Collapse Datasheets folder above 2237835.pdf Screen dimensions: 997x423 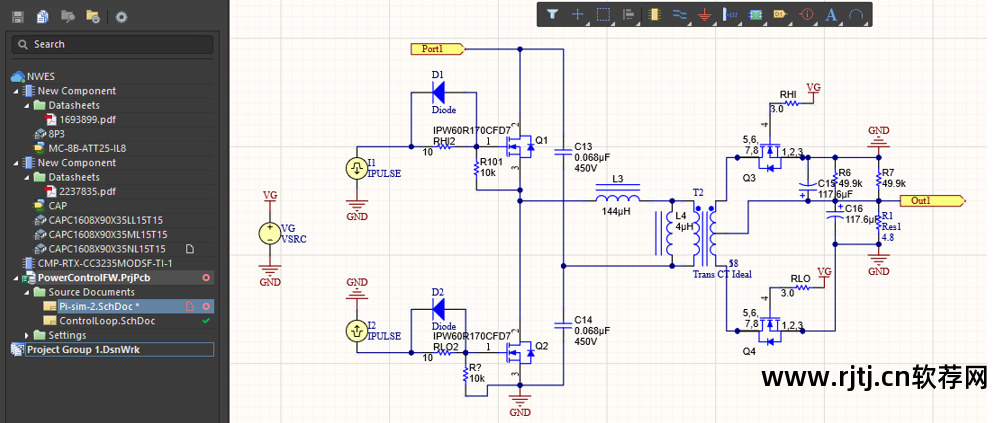point(27,177)
